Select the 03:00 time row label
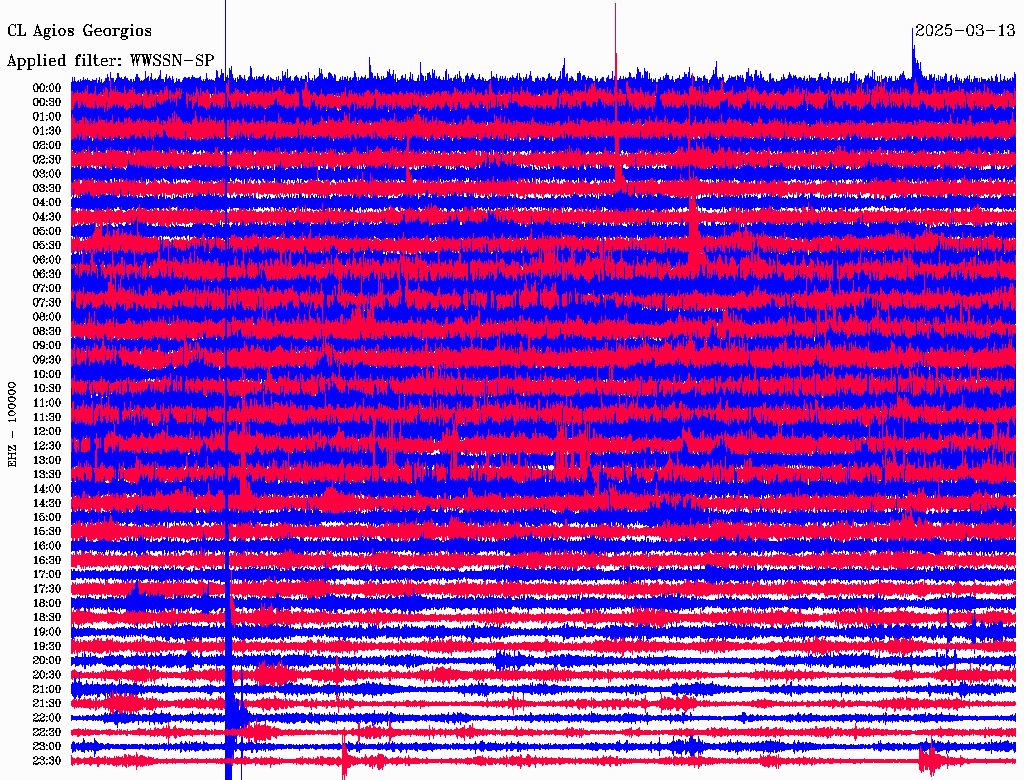 point(47,174)
